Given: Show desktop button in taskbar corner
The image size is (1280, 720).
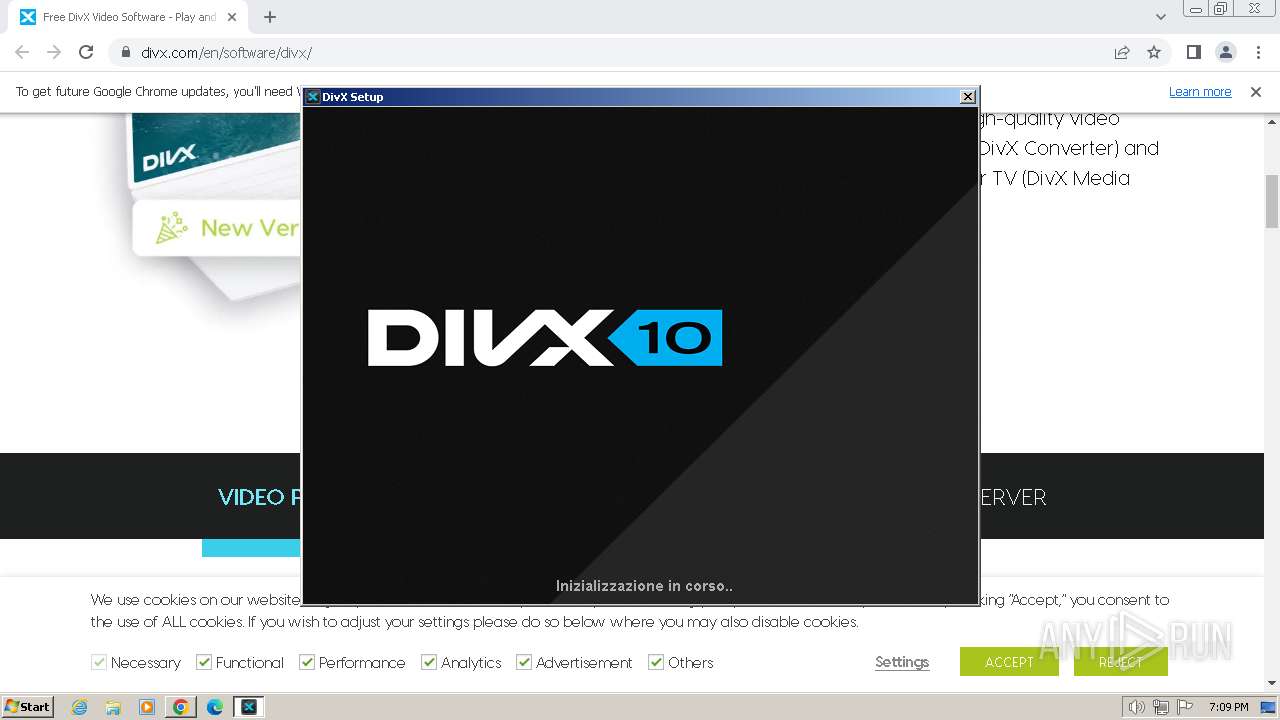Looking at the screenshot, I should (x=1269, y=707).
